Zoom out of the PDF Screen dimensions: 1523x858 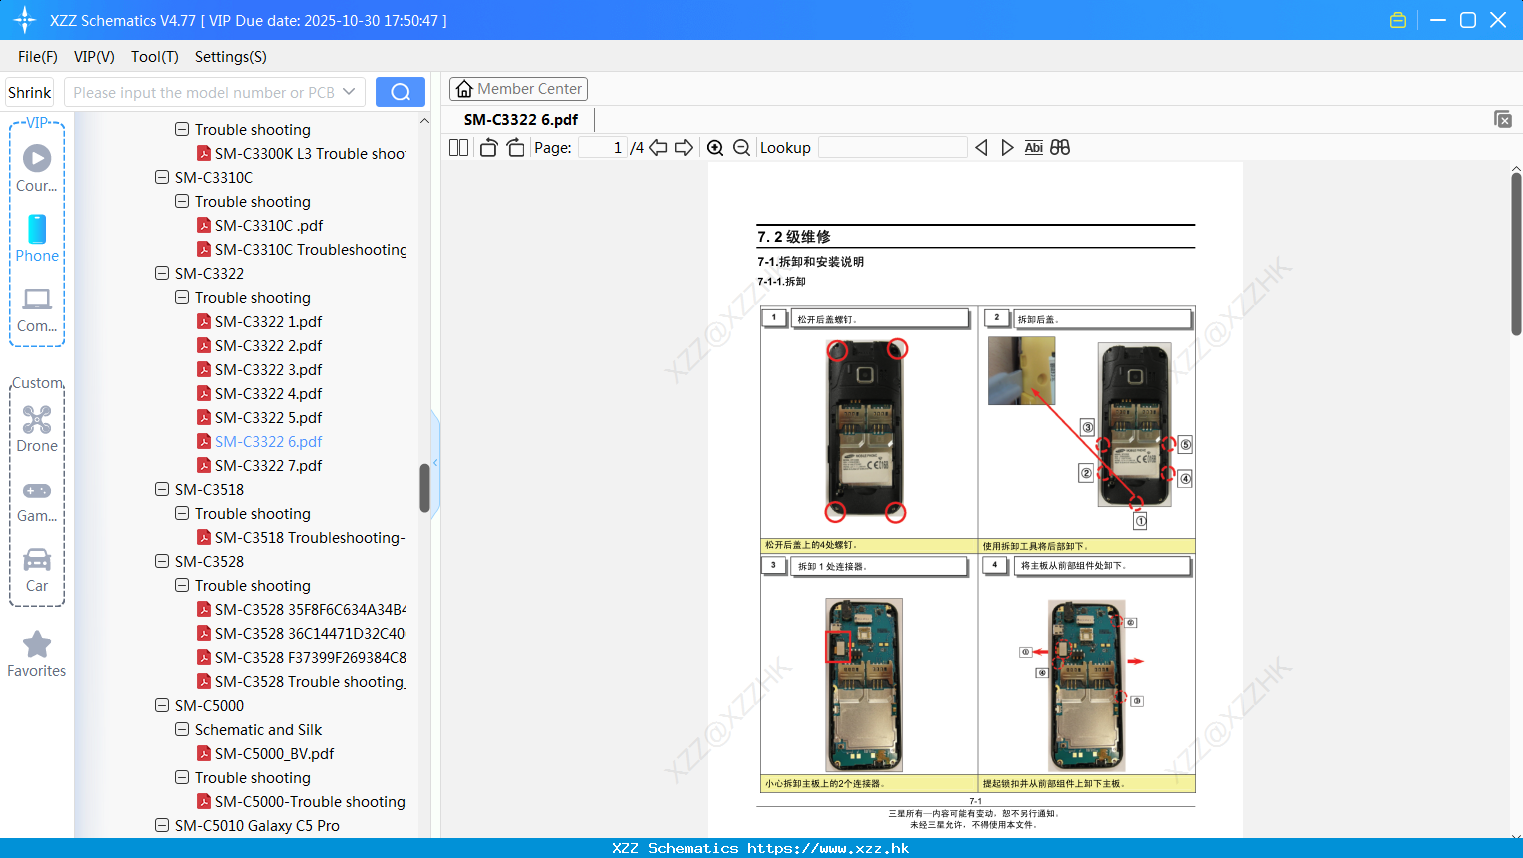click(741, 147)
